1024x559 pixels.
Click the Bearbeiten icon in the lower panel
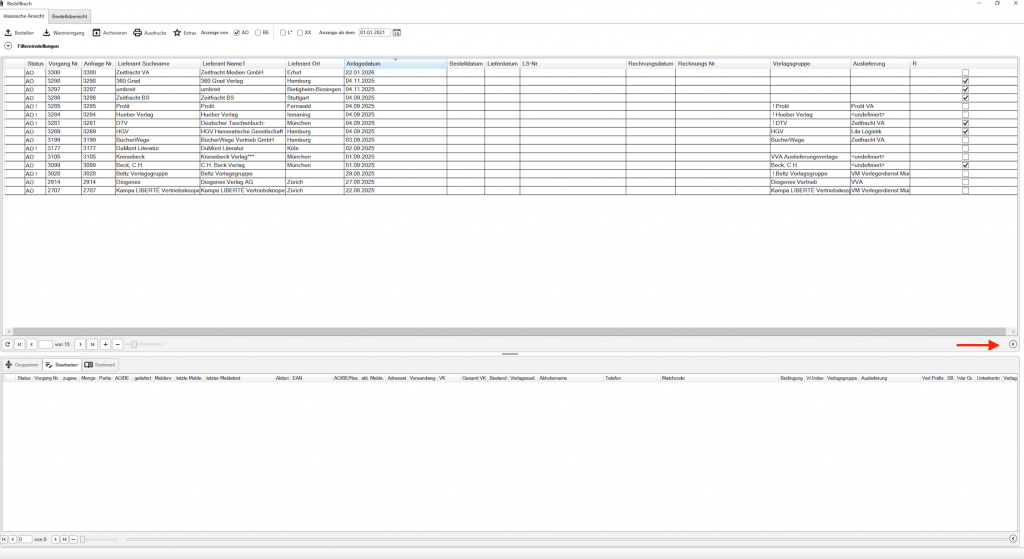pos(49,365)
